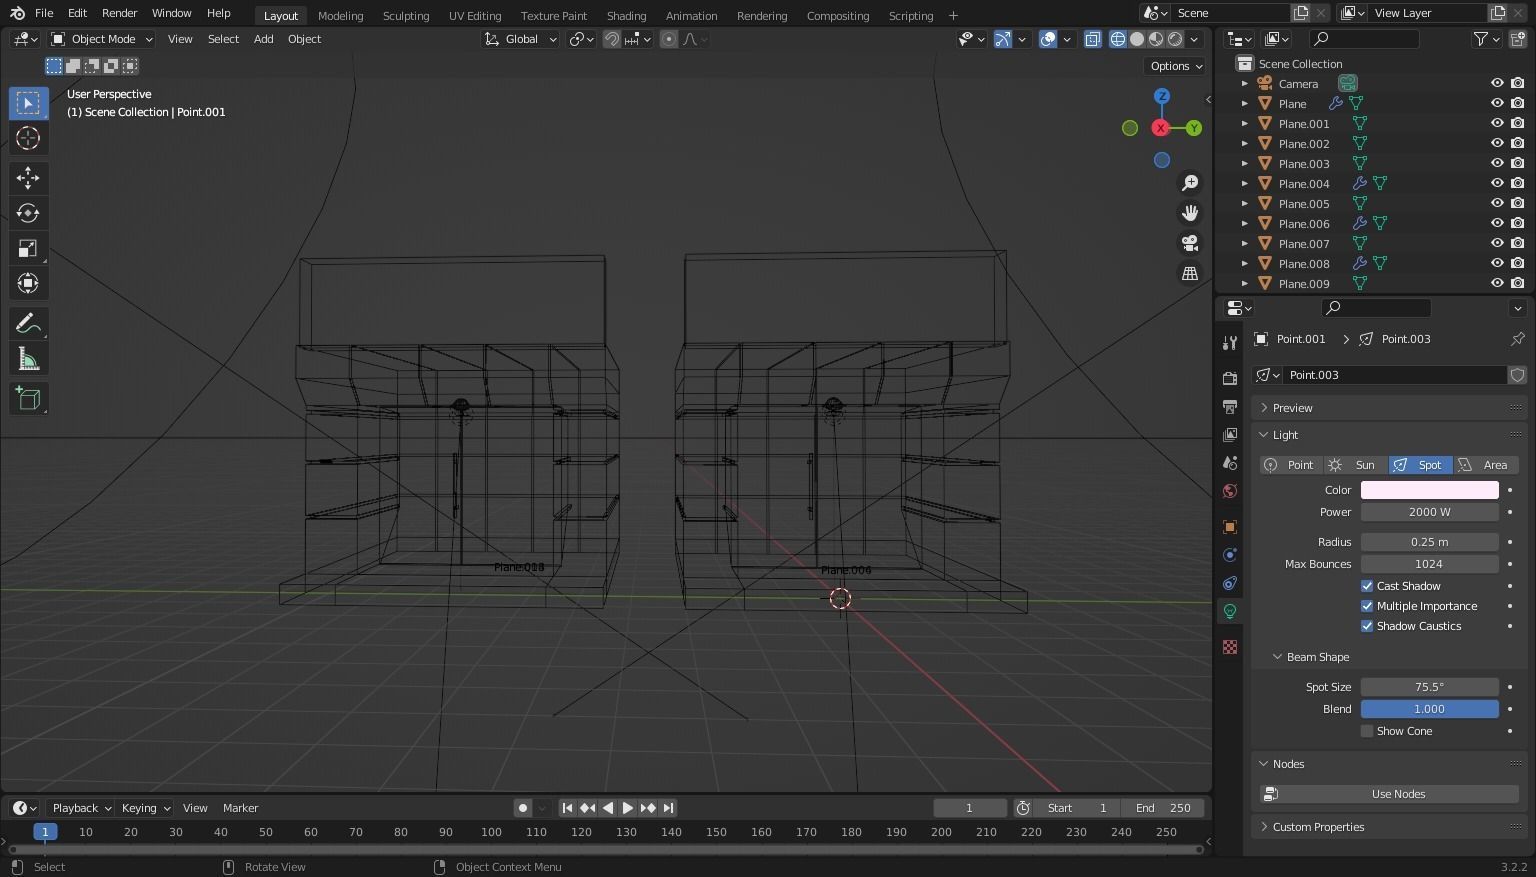1536x877 pixels.
Task: Open the Render menu
Action: click(119, 13)
